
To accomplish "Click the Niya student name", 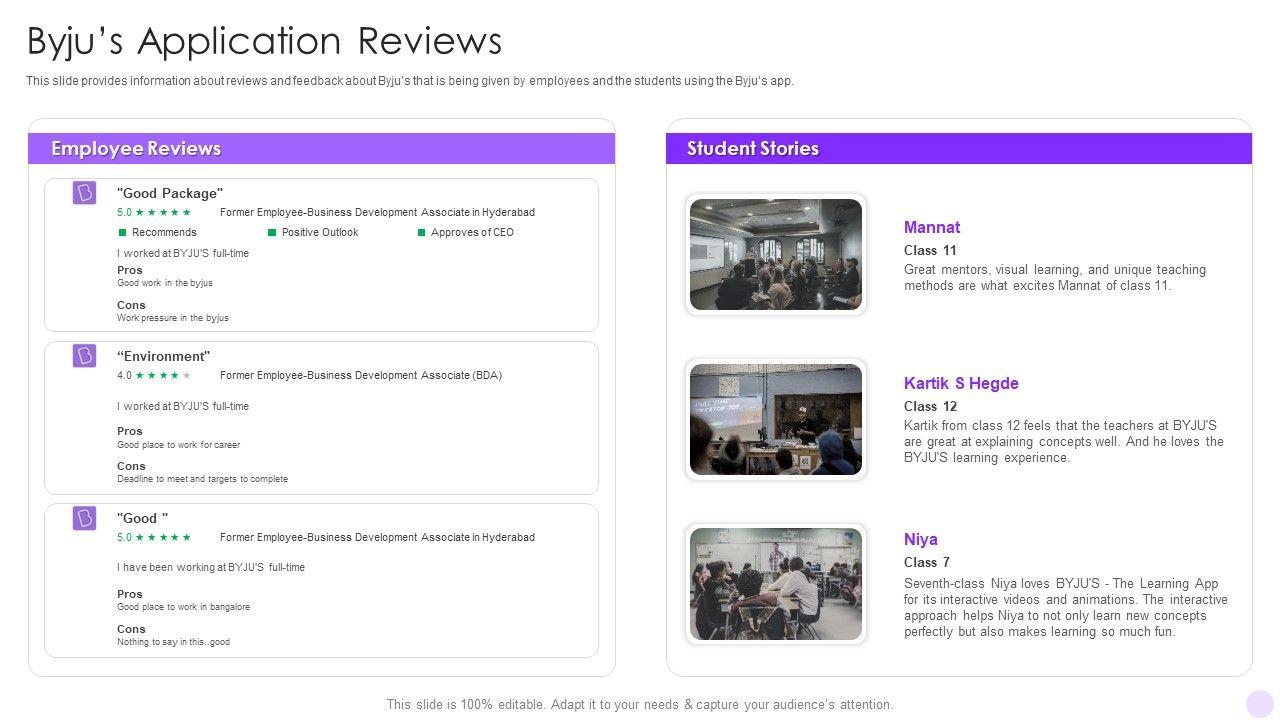I will tap(920, 539).
